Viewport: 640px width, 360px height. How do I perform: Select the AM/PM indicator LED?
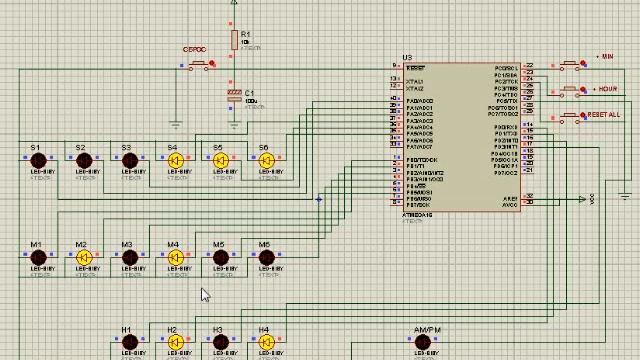[422, 342]
